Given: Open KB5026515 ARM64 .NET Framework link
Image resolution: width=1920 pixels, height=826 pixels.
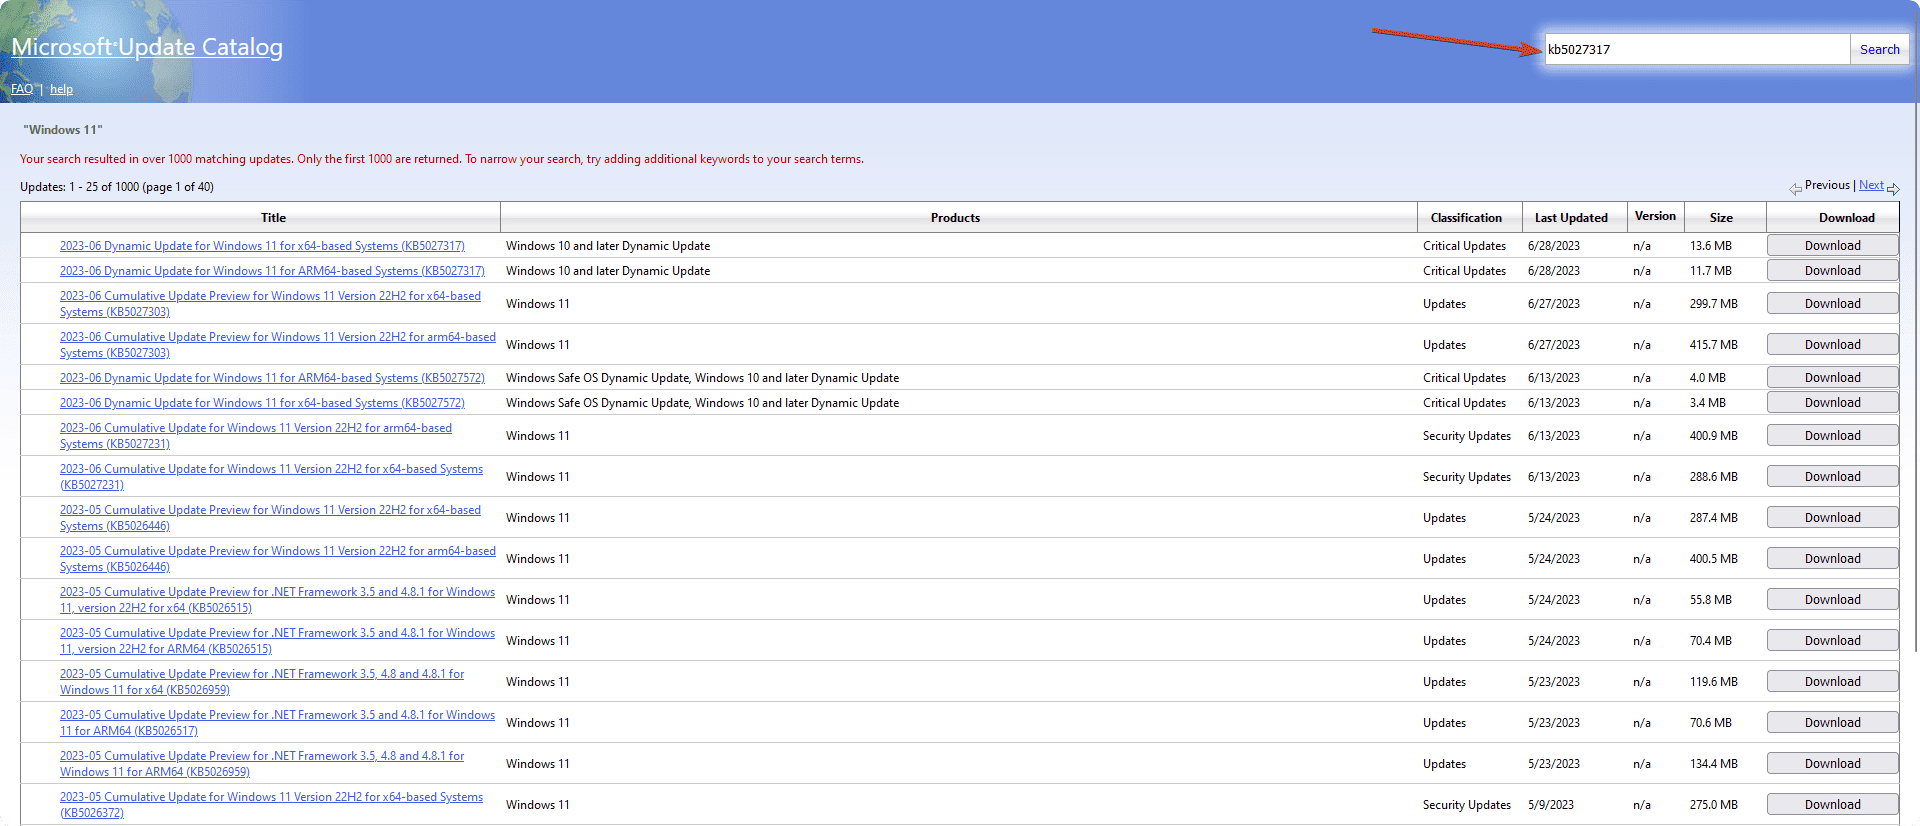Looking at the screenshot, I should [277, 641].
